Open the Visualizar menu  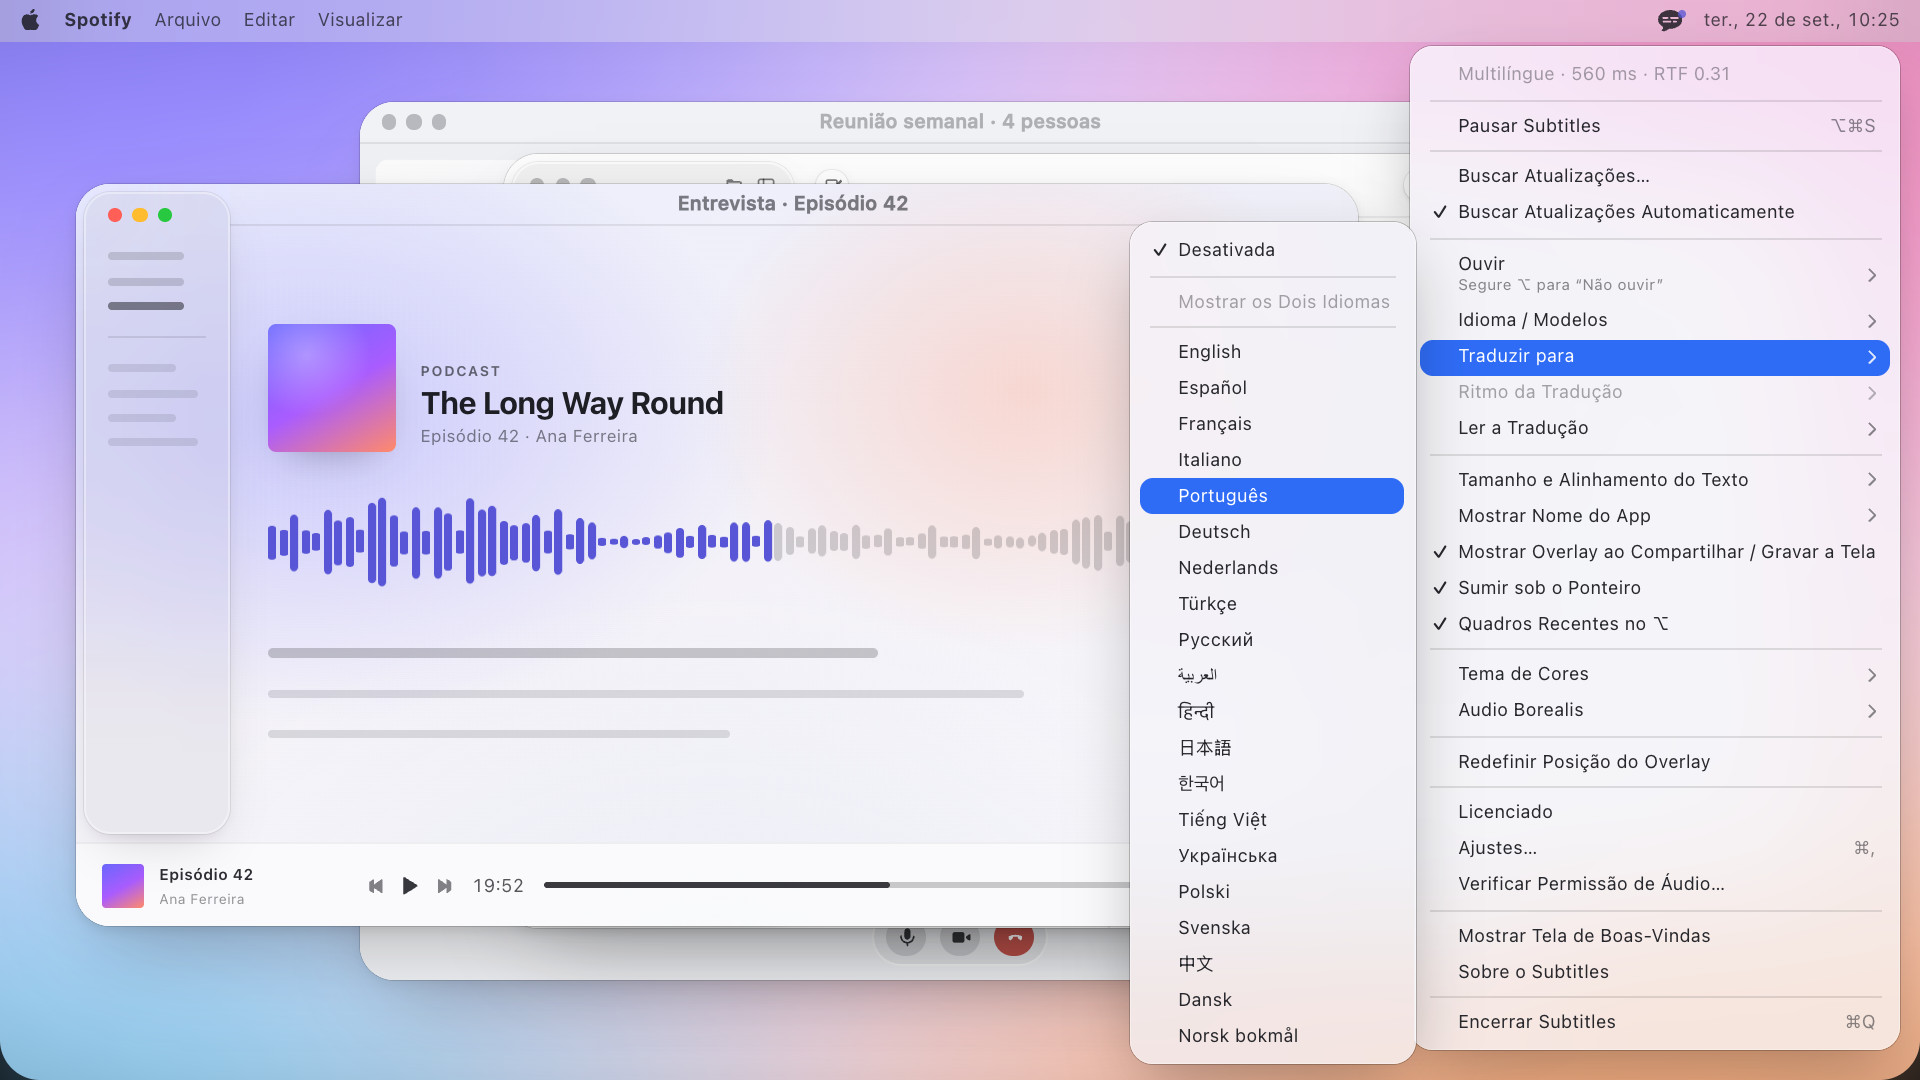[x=360, y=20]
